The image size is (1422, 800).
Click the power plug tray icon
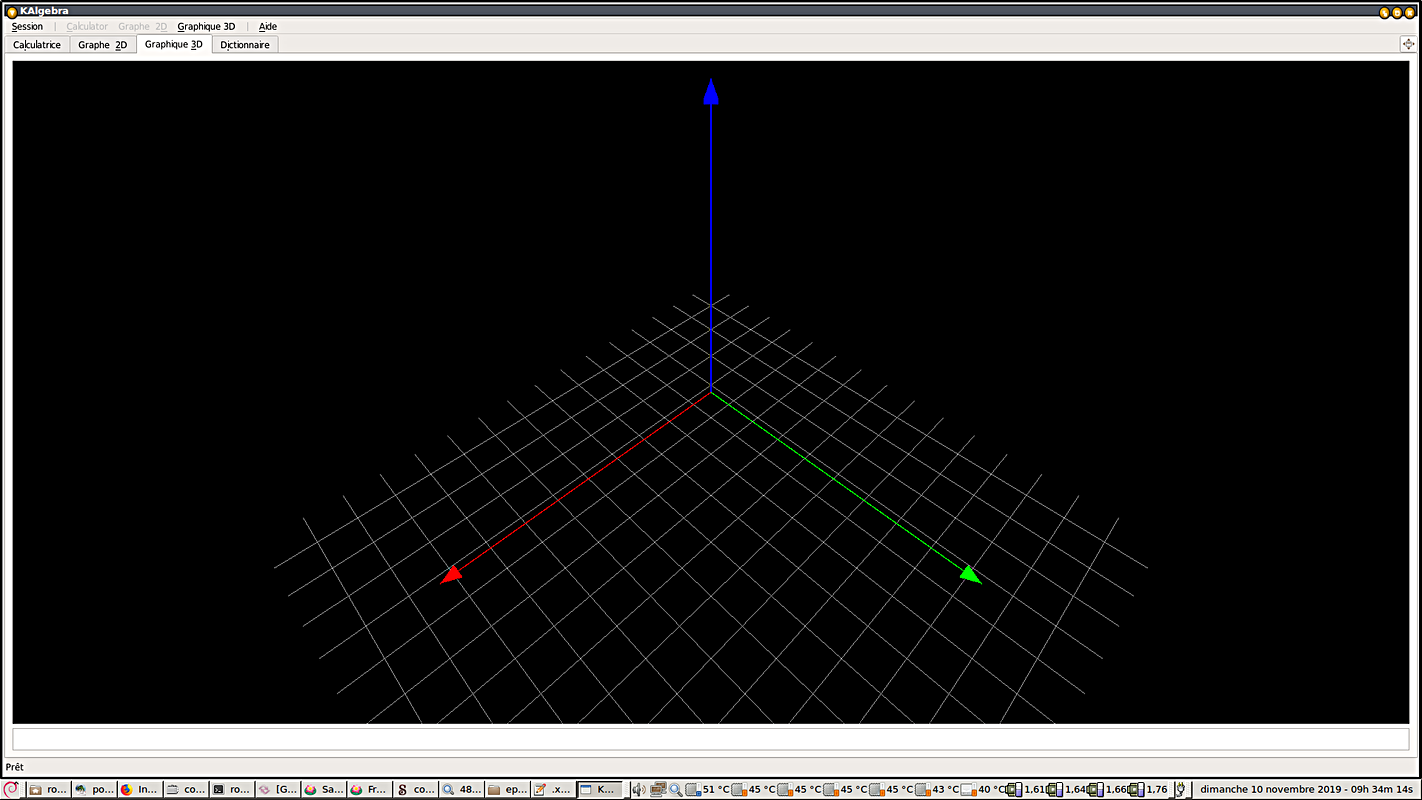coord(1180,789)
